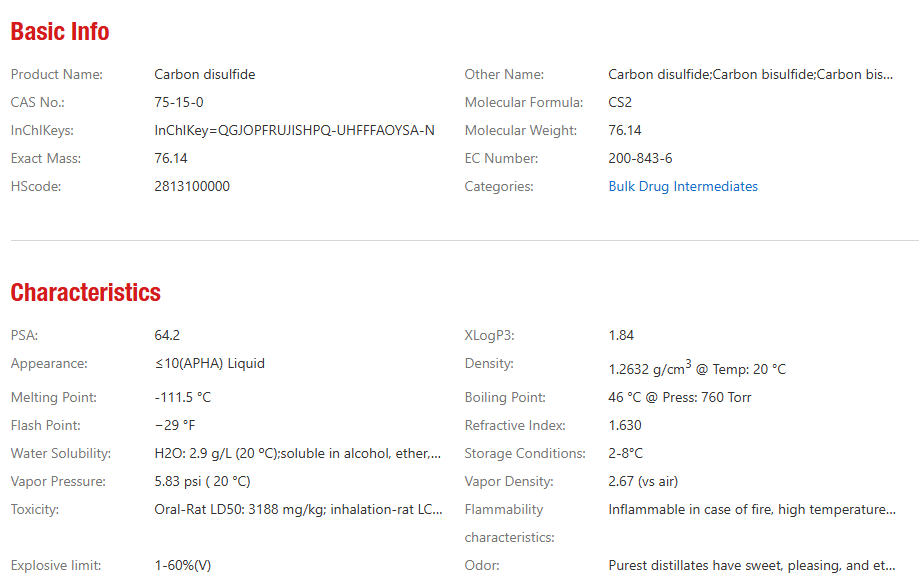
Task: Click the CAS number value 75-15-0
Action: (179, 103)
